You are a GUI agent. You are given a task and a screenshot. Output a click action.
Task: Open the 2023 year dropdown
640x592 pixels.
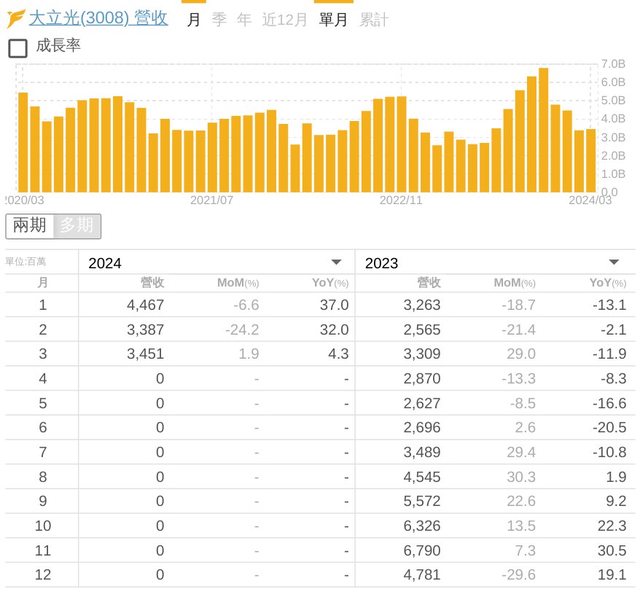point(493,263)
